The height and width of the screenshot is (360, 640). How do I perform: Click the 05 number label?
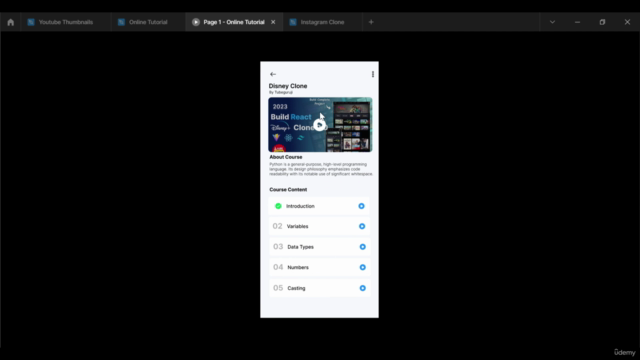(x=278, y=288)
